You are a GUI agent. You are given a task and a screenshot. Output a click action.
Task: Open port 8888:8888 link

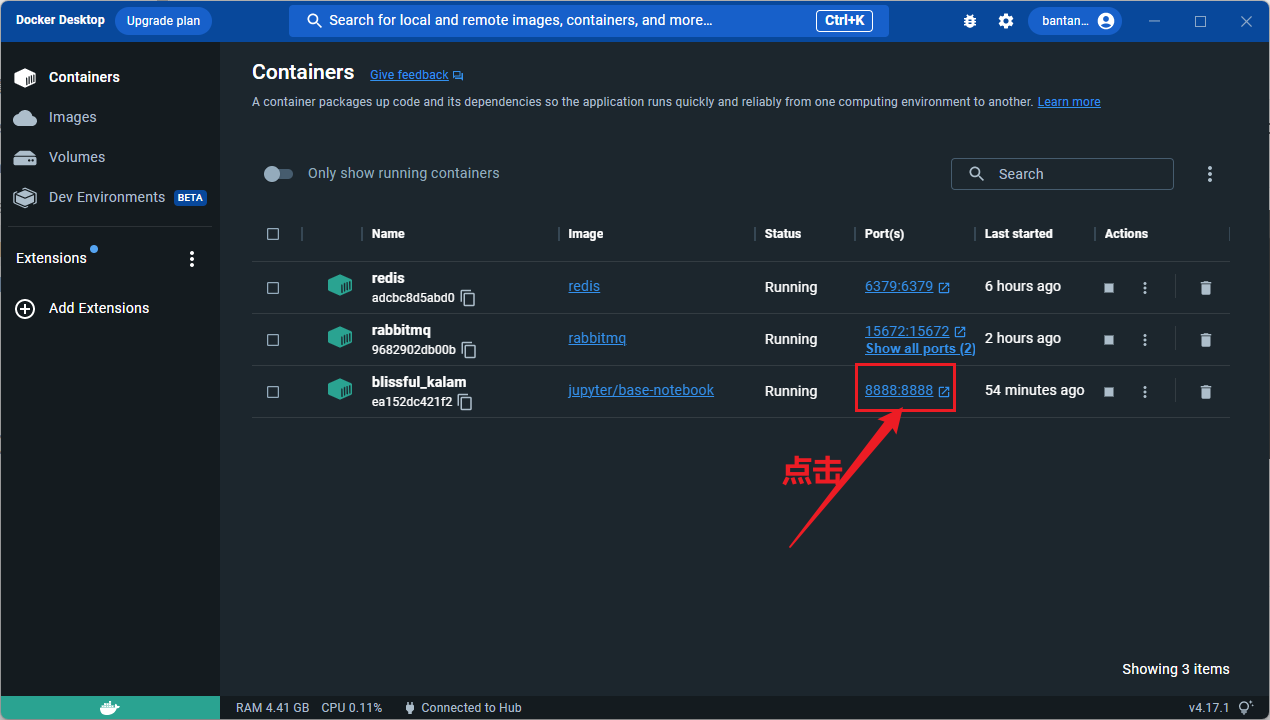coord(899,391)
